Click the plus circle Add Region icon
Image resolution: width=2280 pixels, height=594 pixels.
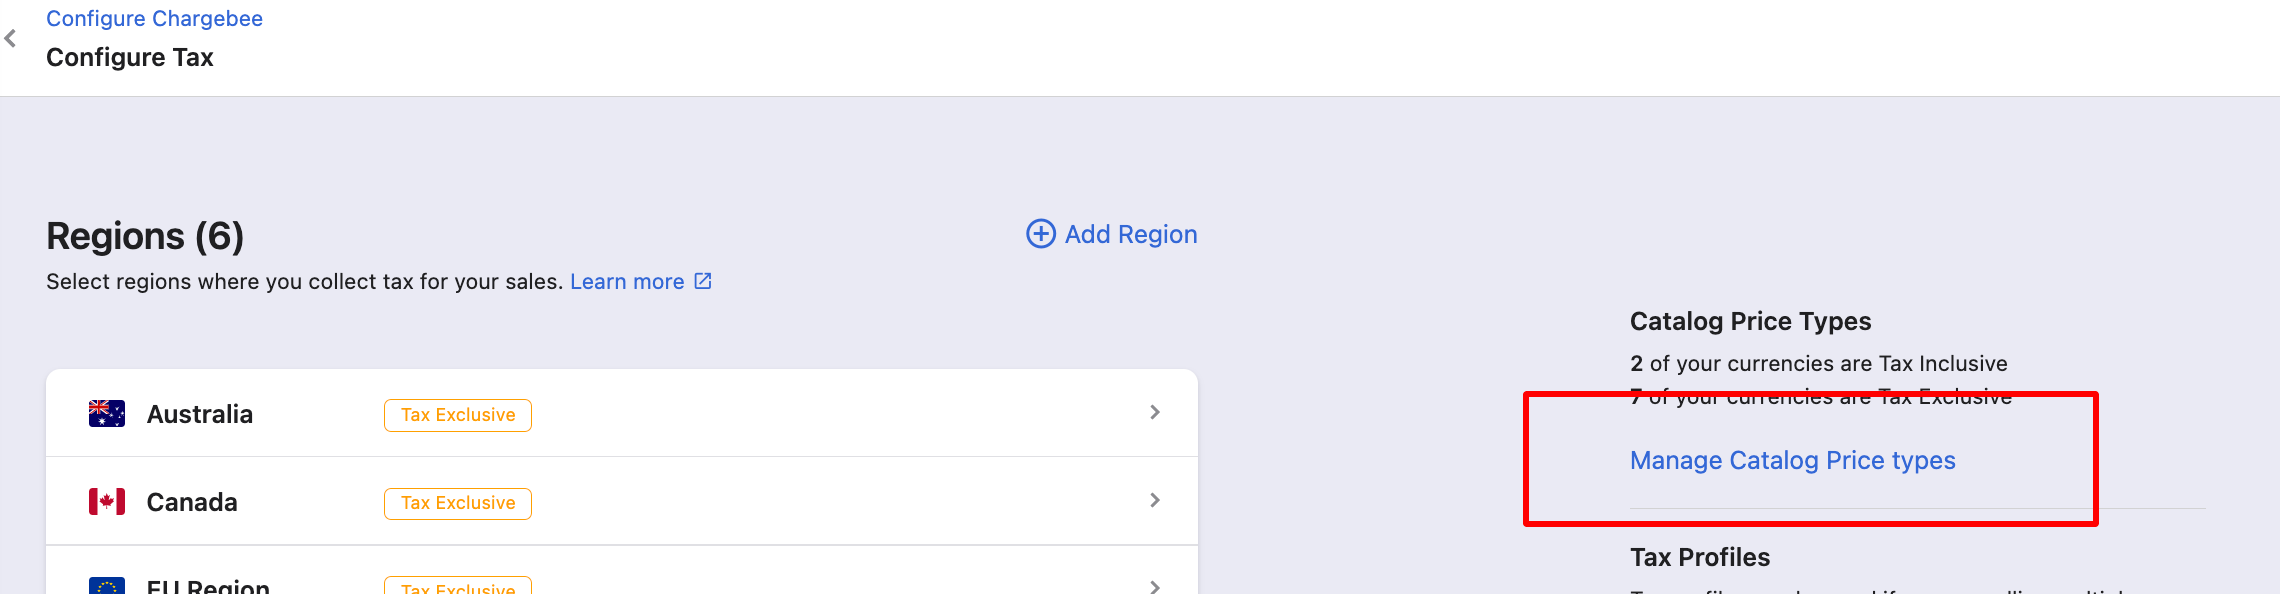(x=1041, y=234)
